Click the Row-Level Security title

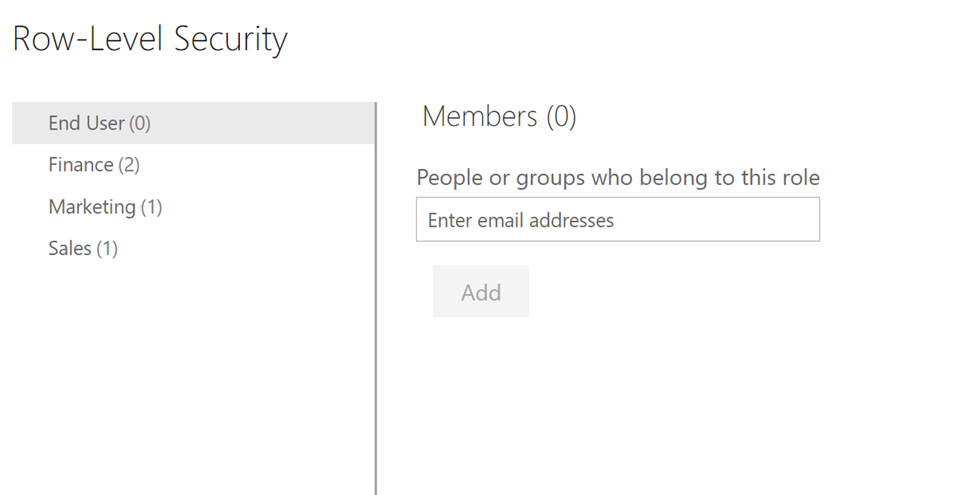(x=150, y=39)
